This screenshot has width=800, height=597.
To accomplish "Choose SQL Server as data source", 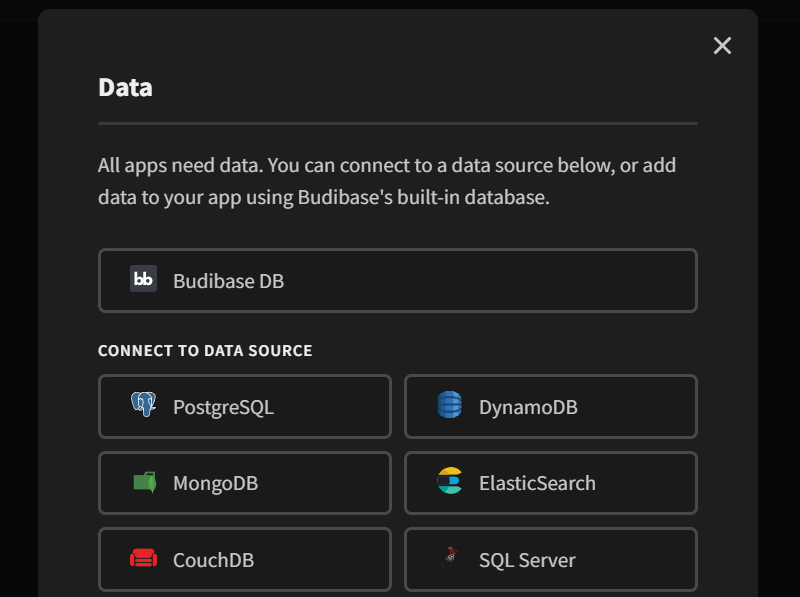I will (x=550, y=559).
